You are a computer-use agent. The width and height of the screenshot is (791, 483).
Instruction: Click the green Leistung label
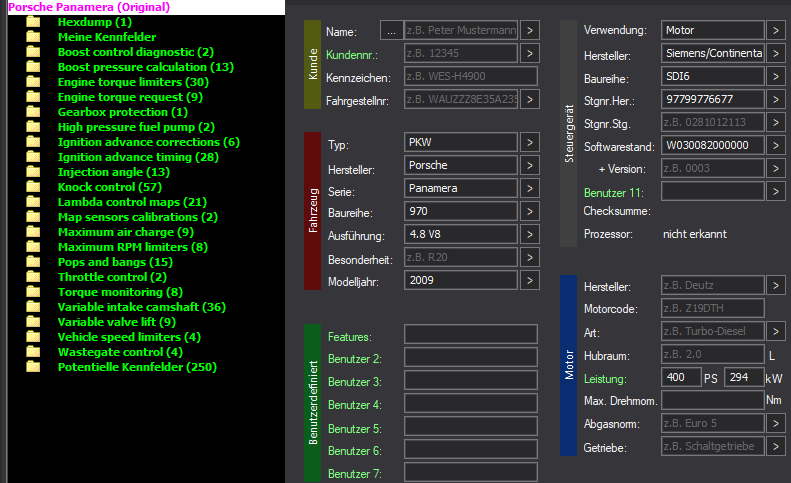605,379
